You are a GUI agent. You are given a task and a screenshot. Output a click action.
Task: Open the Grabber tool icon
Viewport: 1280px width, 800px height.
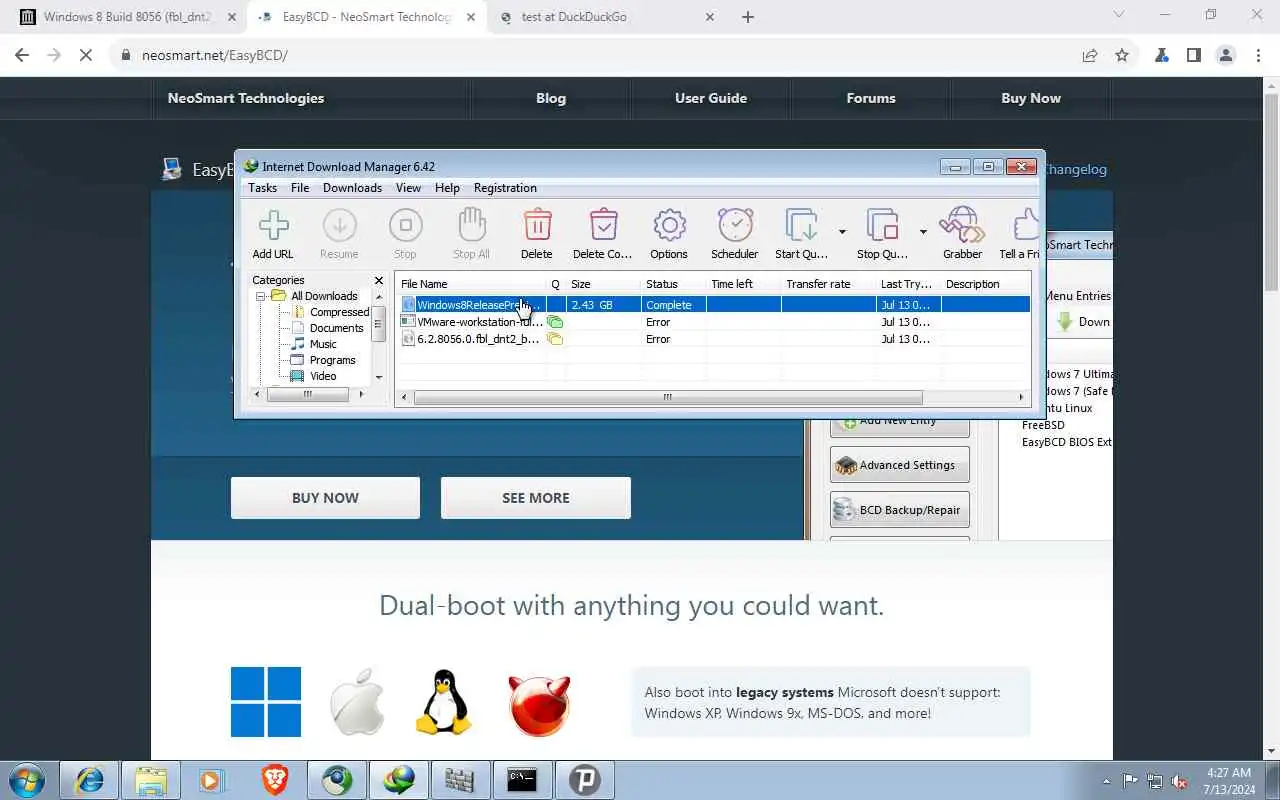tap(962, 226)
